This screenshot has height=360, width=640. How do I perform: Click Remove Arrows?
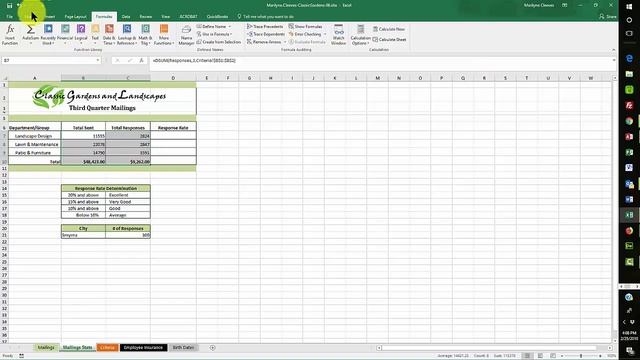pos(264,42)
